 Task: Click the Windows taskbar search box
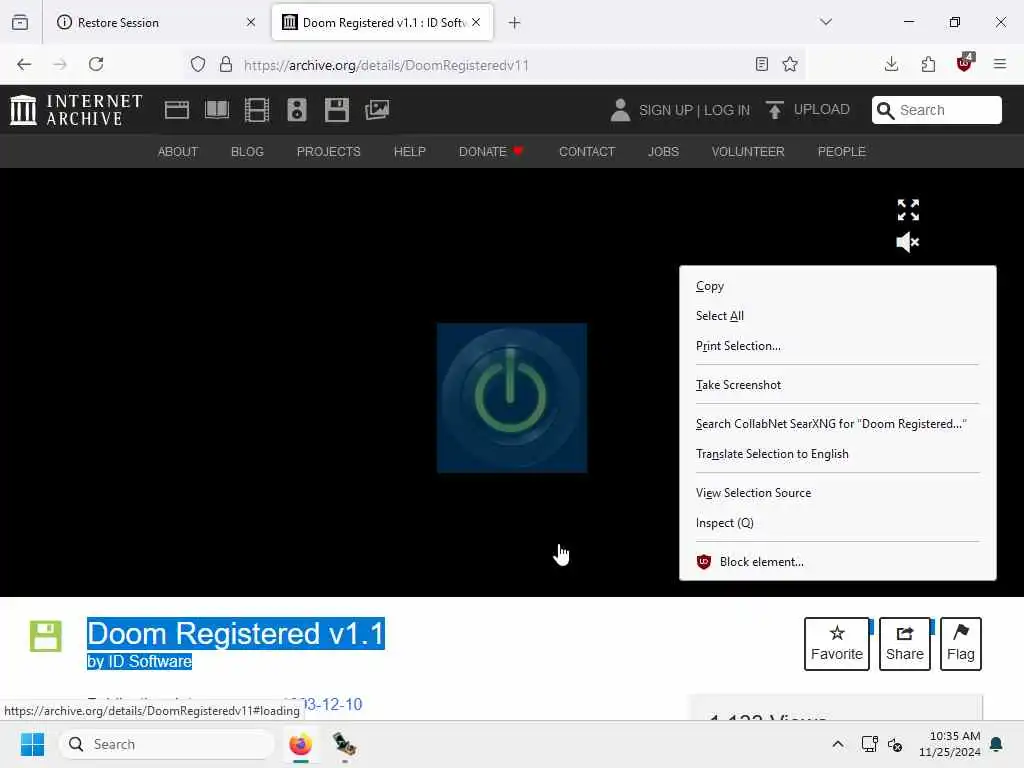click(x=167, y=744)
